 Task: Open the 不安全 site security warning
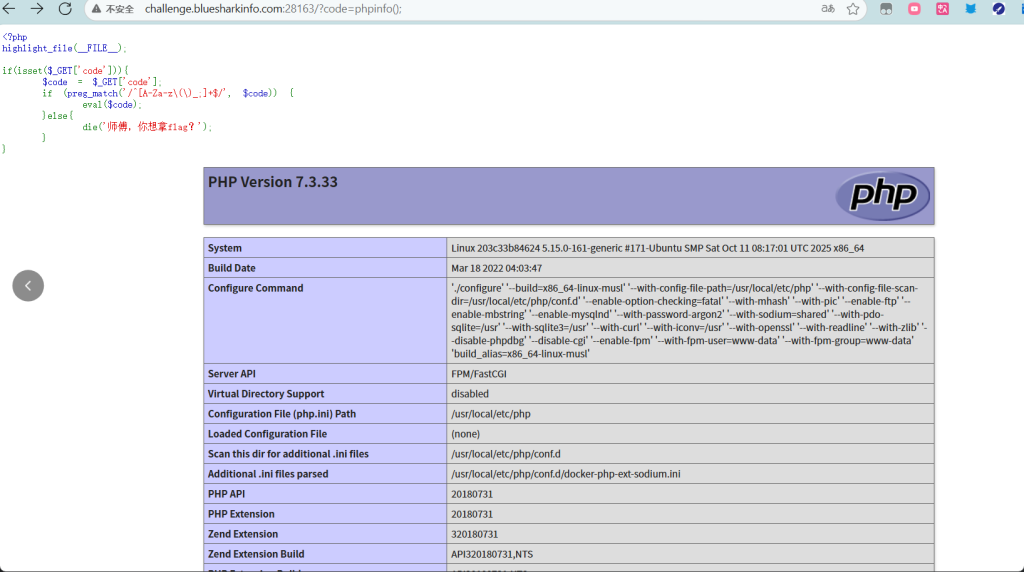pos(112,9)
